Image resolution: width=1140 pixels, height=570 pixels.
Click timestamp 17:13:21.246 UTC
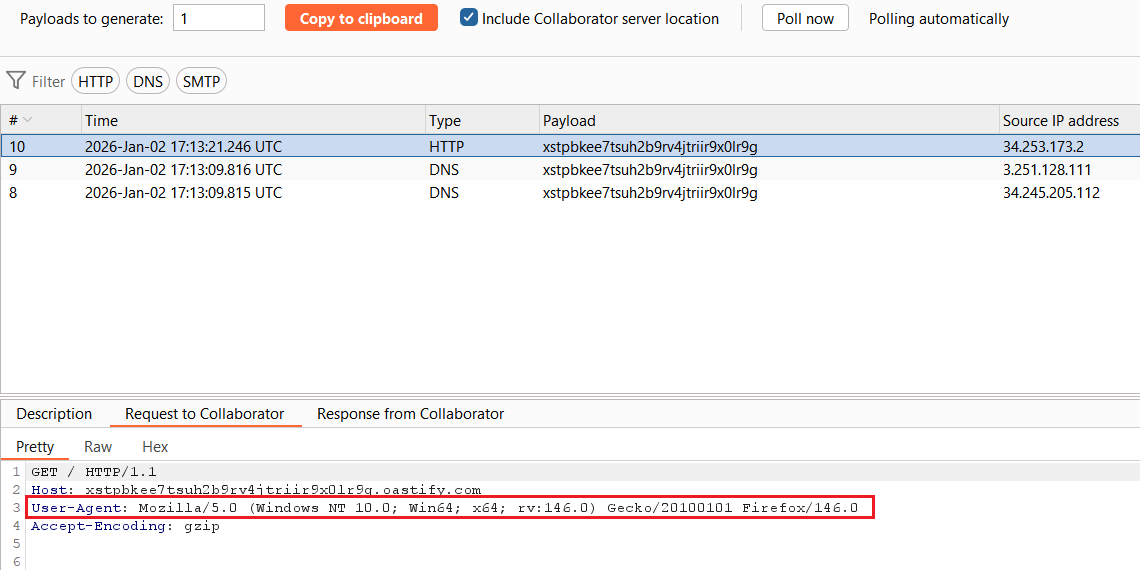[x=183, y=146]
